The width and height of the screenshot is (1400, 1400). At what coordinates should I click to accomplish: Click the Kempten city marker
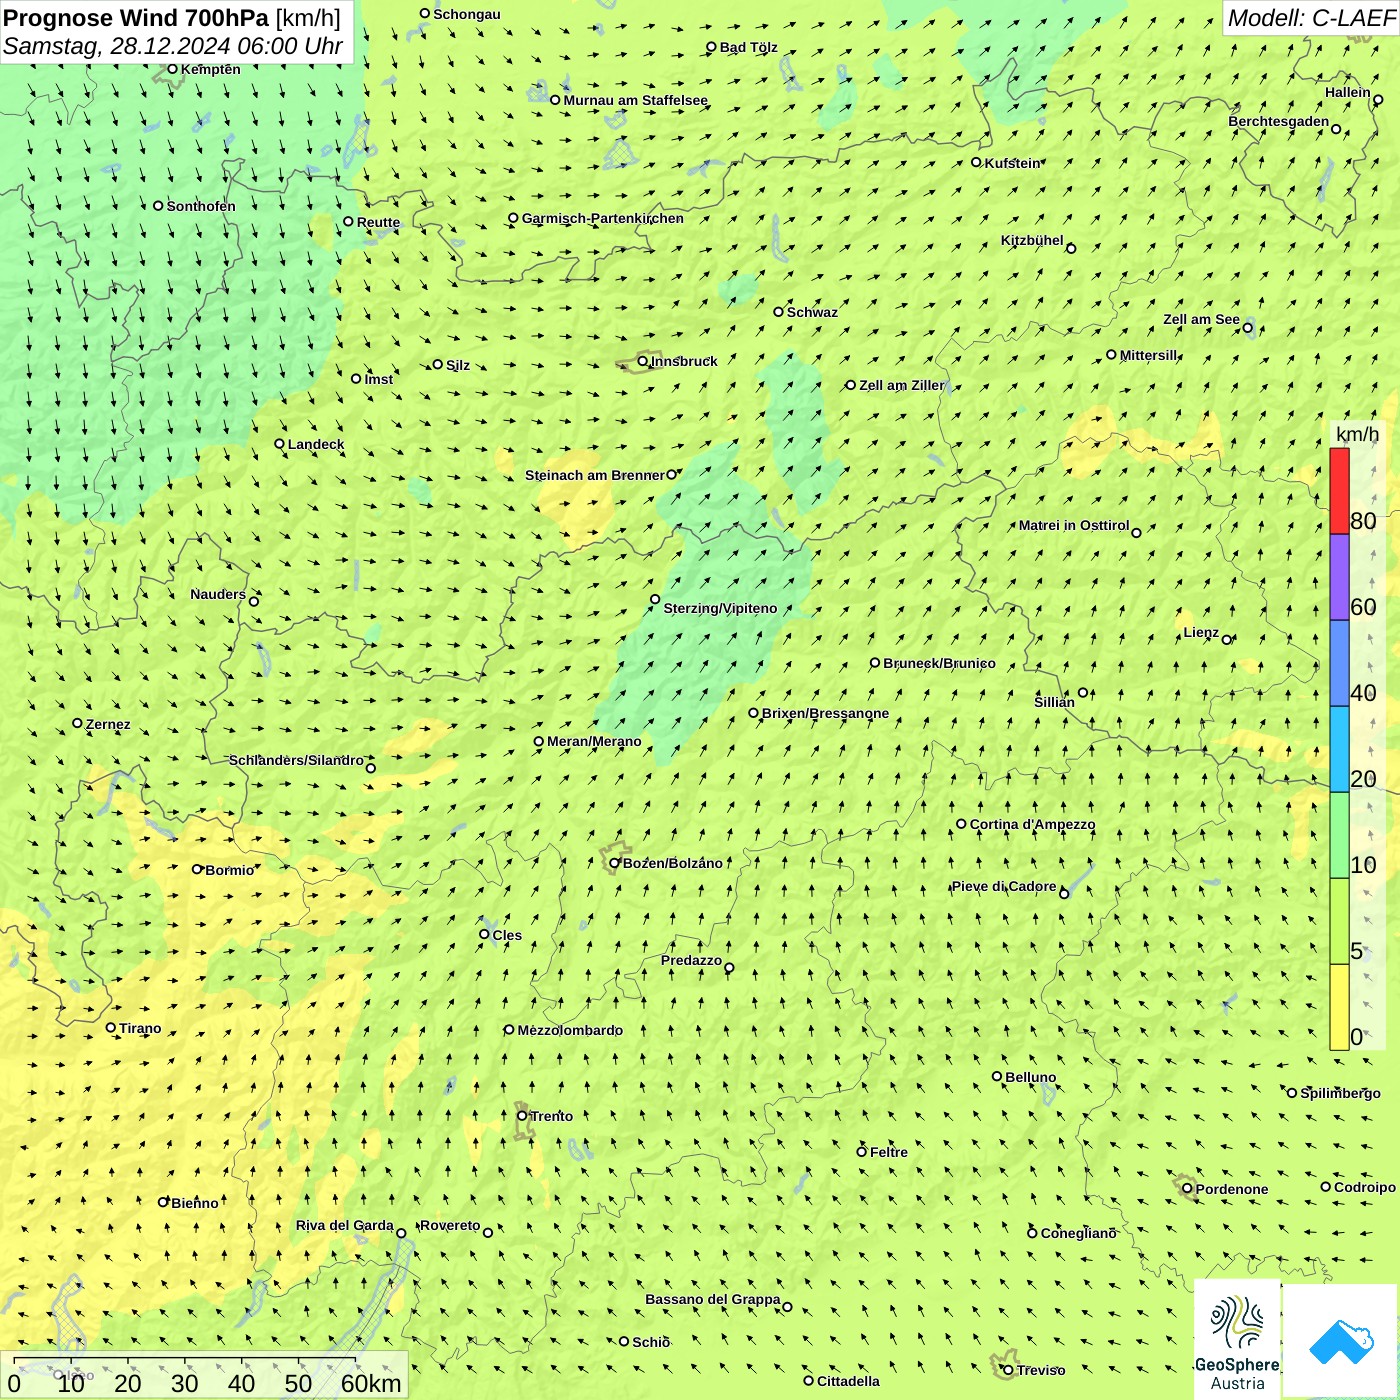click(172, 69)
